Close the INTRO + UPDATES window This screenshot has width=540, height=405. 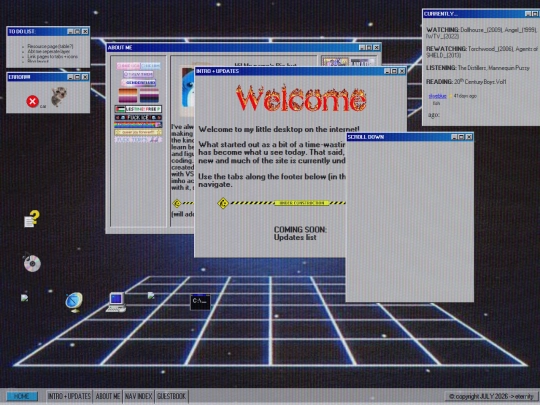[x=402, y=71]
